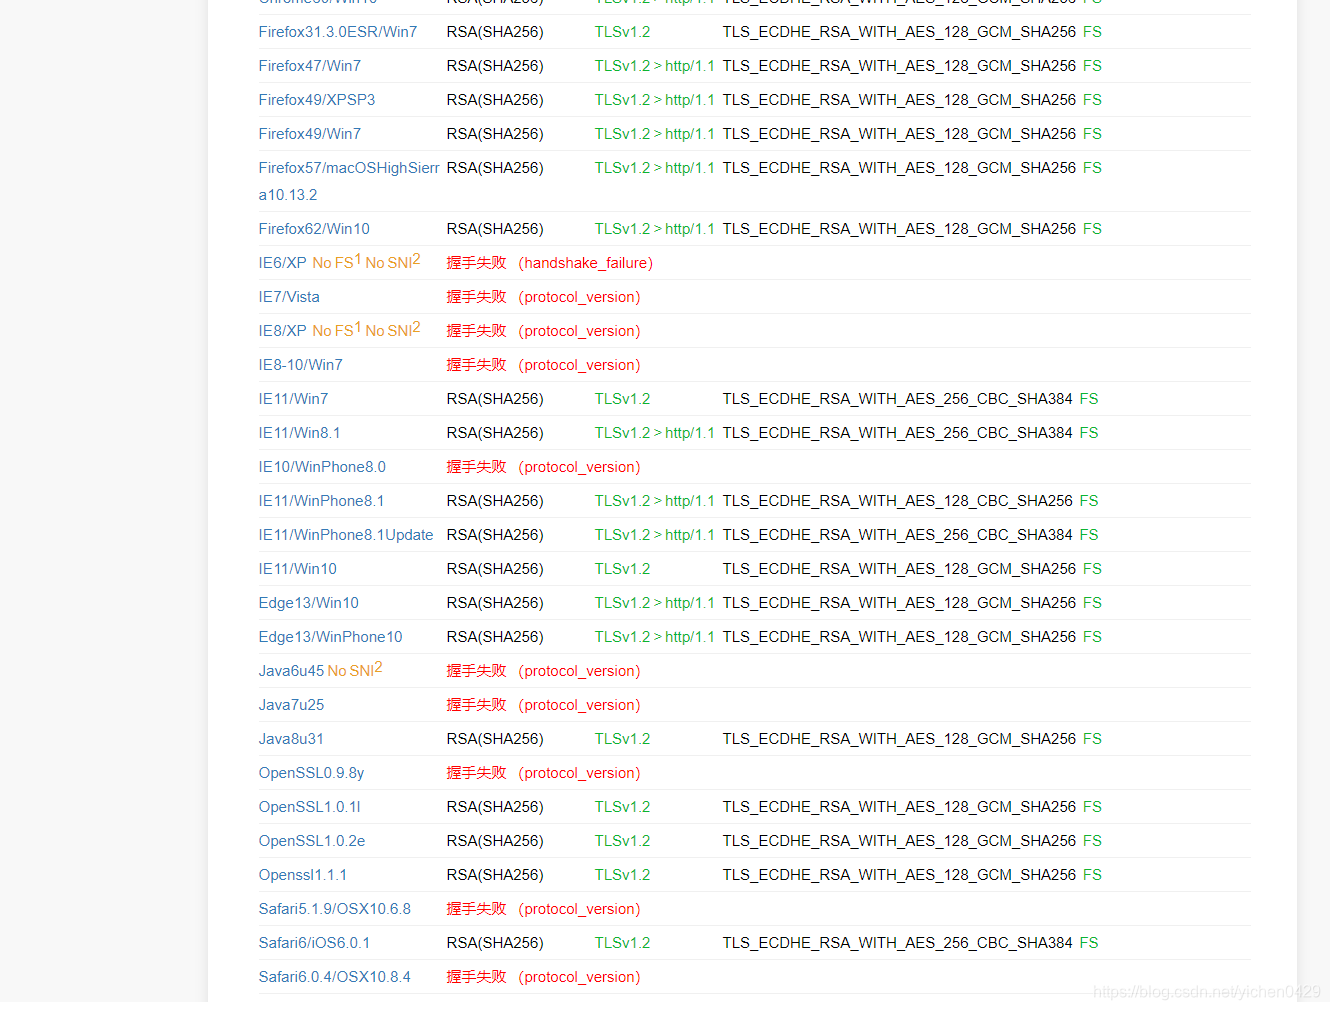Click TLSv1.2 protocol in Java8u31 row

pos(622,739)
